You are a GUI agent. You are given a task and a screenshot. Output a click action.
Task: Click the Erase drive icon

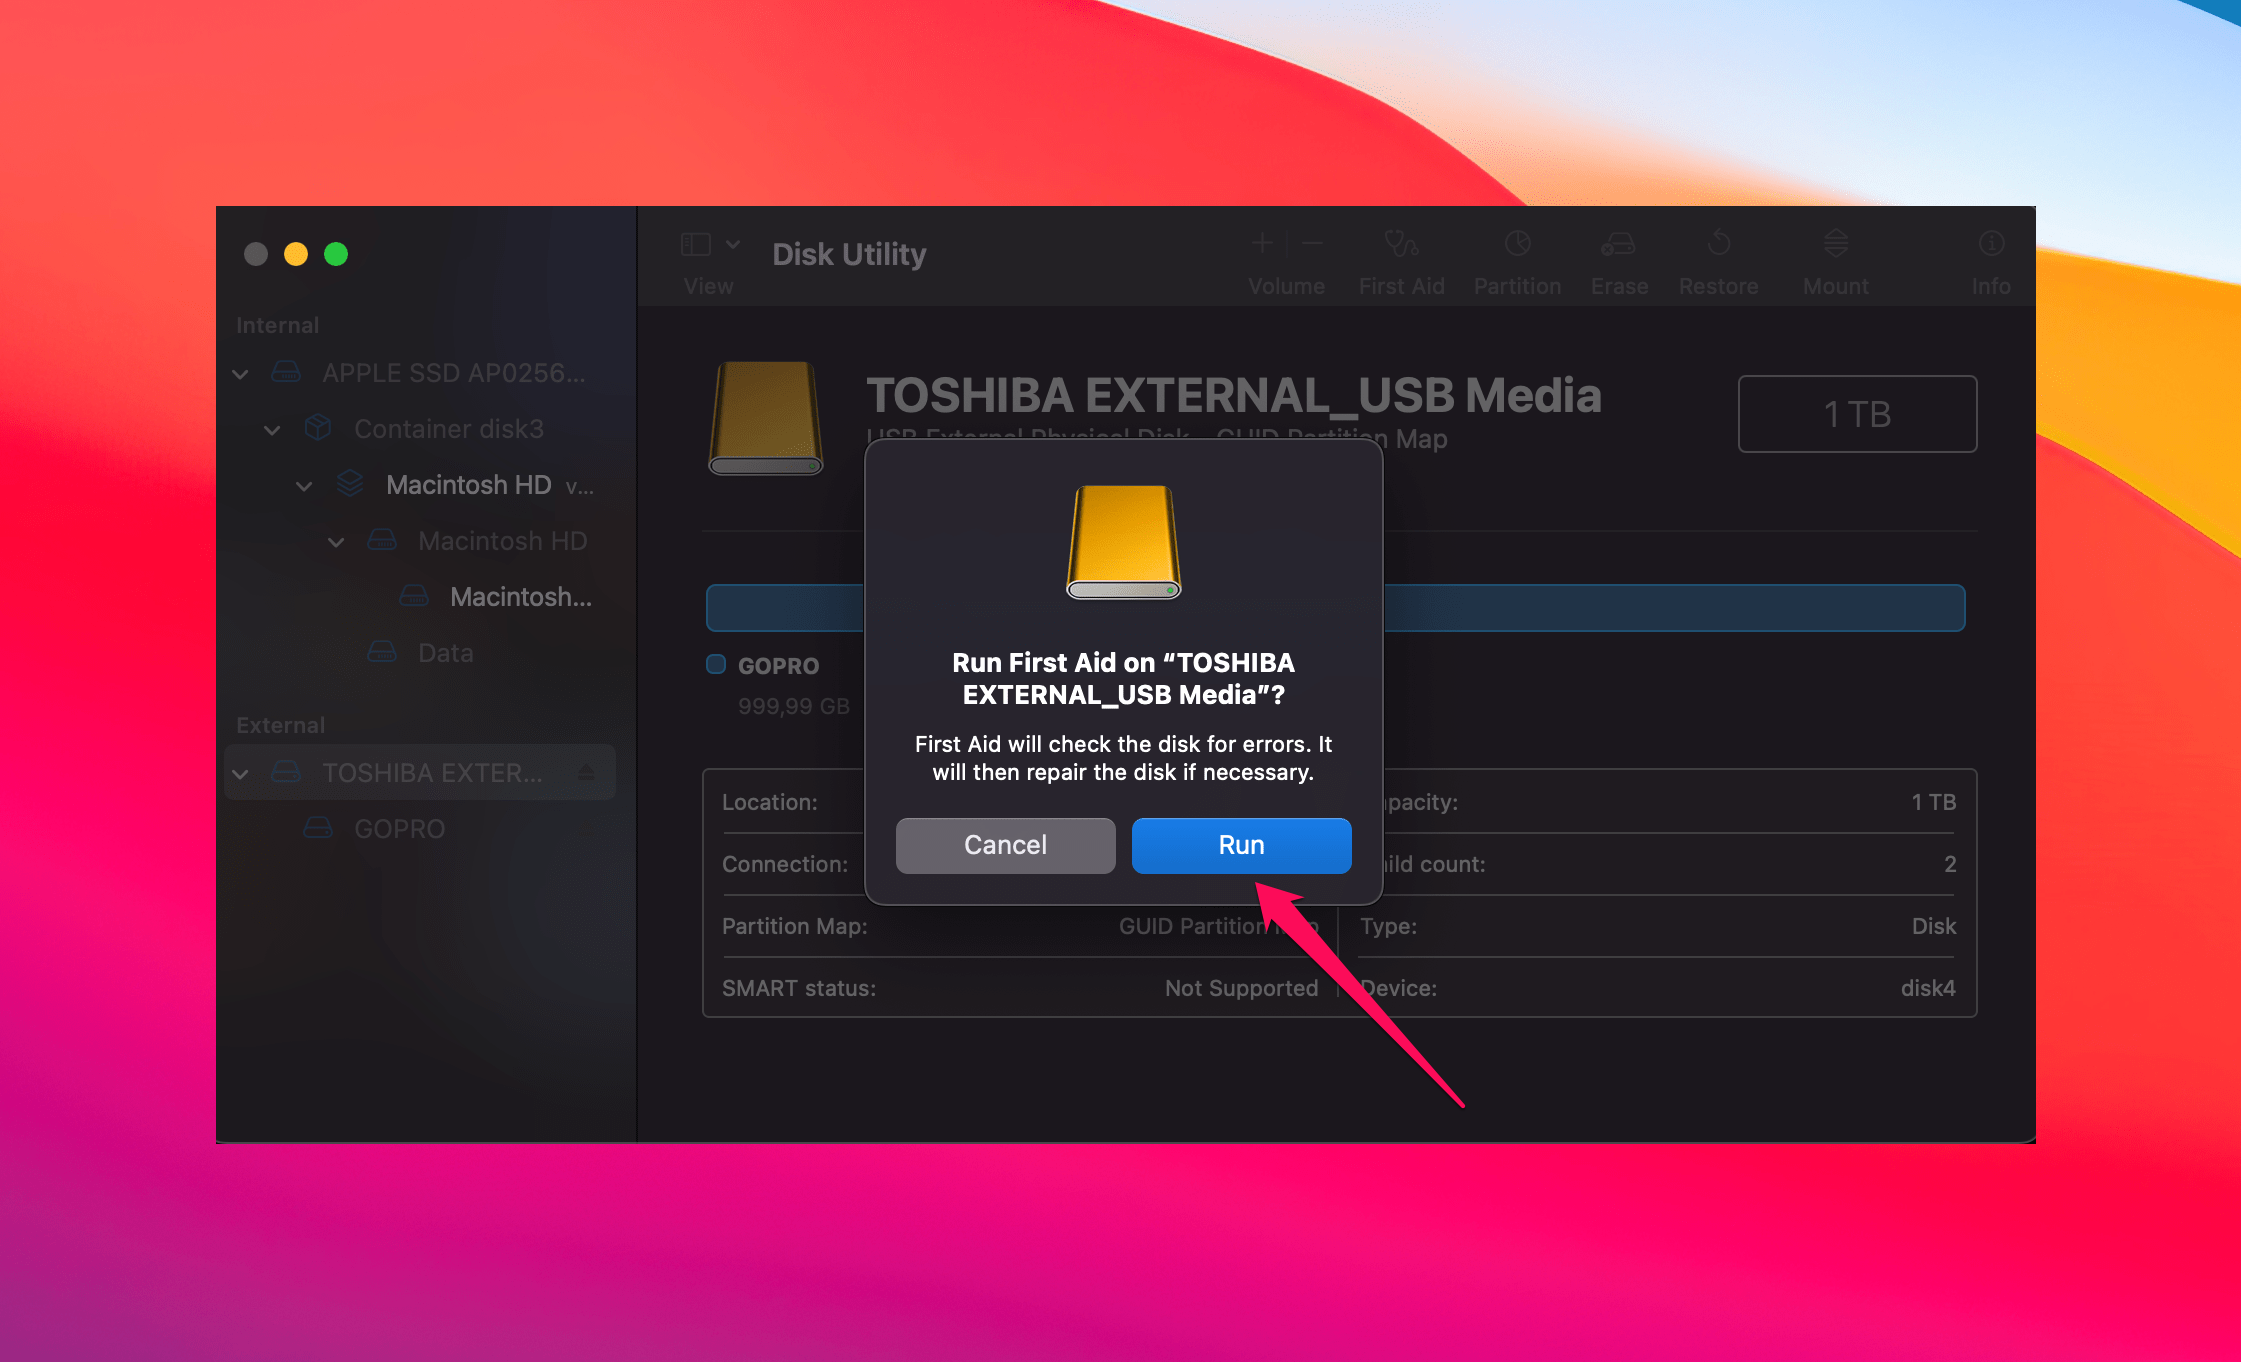[x=1618, y=243]
